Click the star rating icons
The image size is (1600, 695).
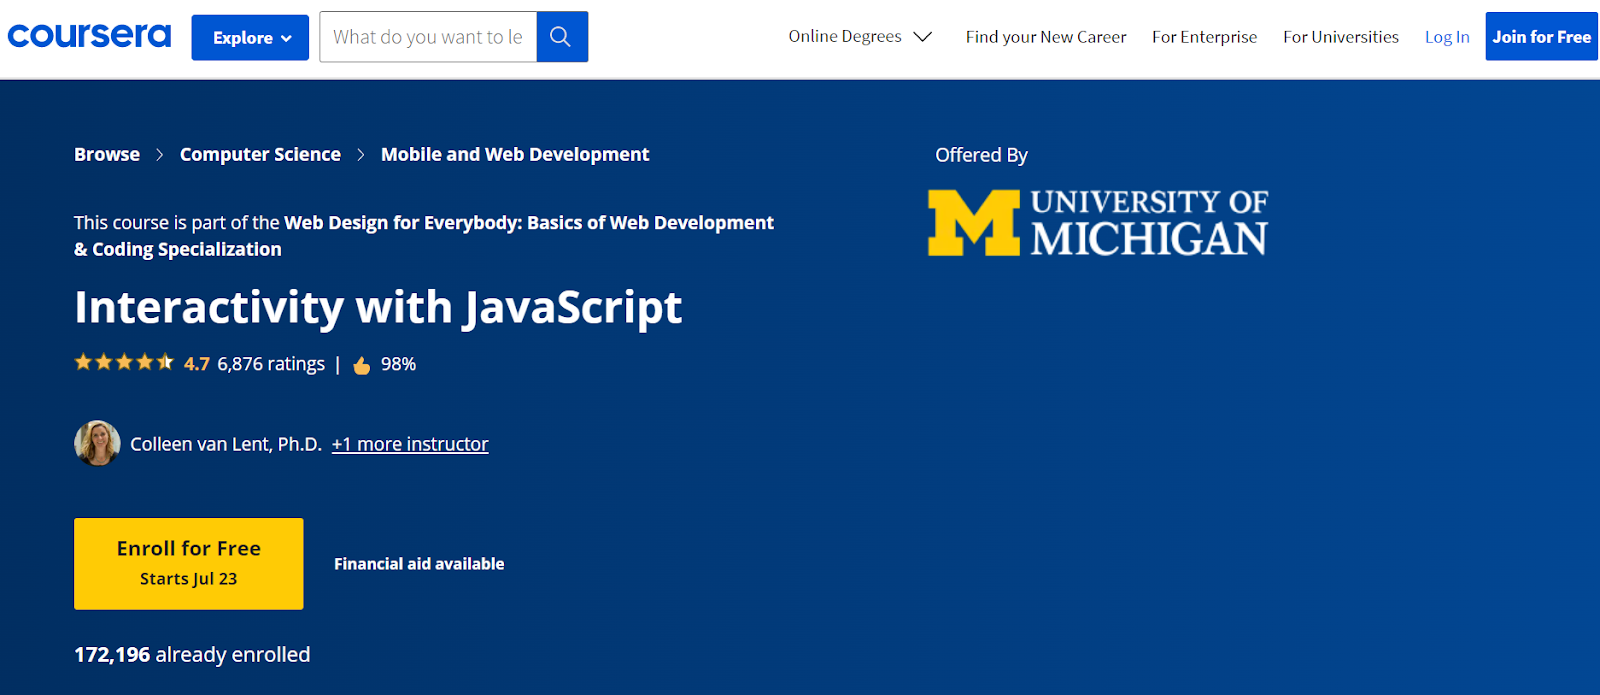[x=124, y=362]
